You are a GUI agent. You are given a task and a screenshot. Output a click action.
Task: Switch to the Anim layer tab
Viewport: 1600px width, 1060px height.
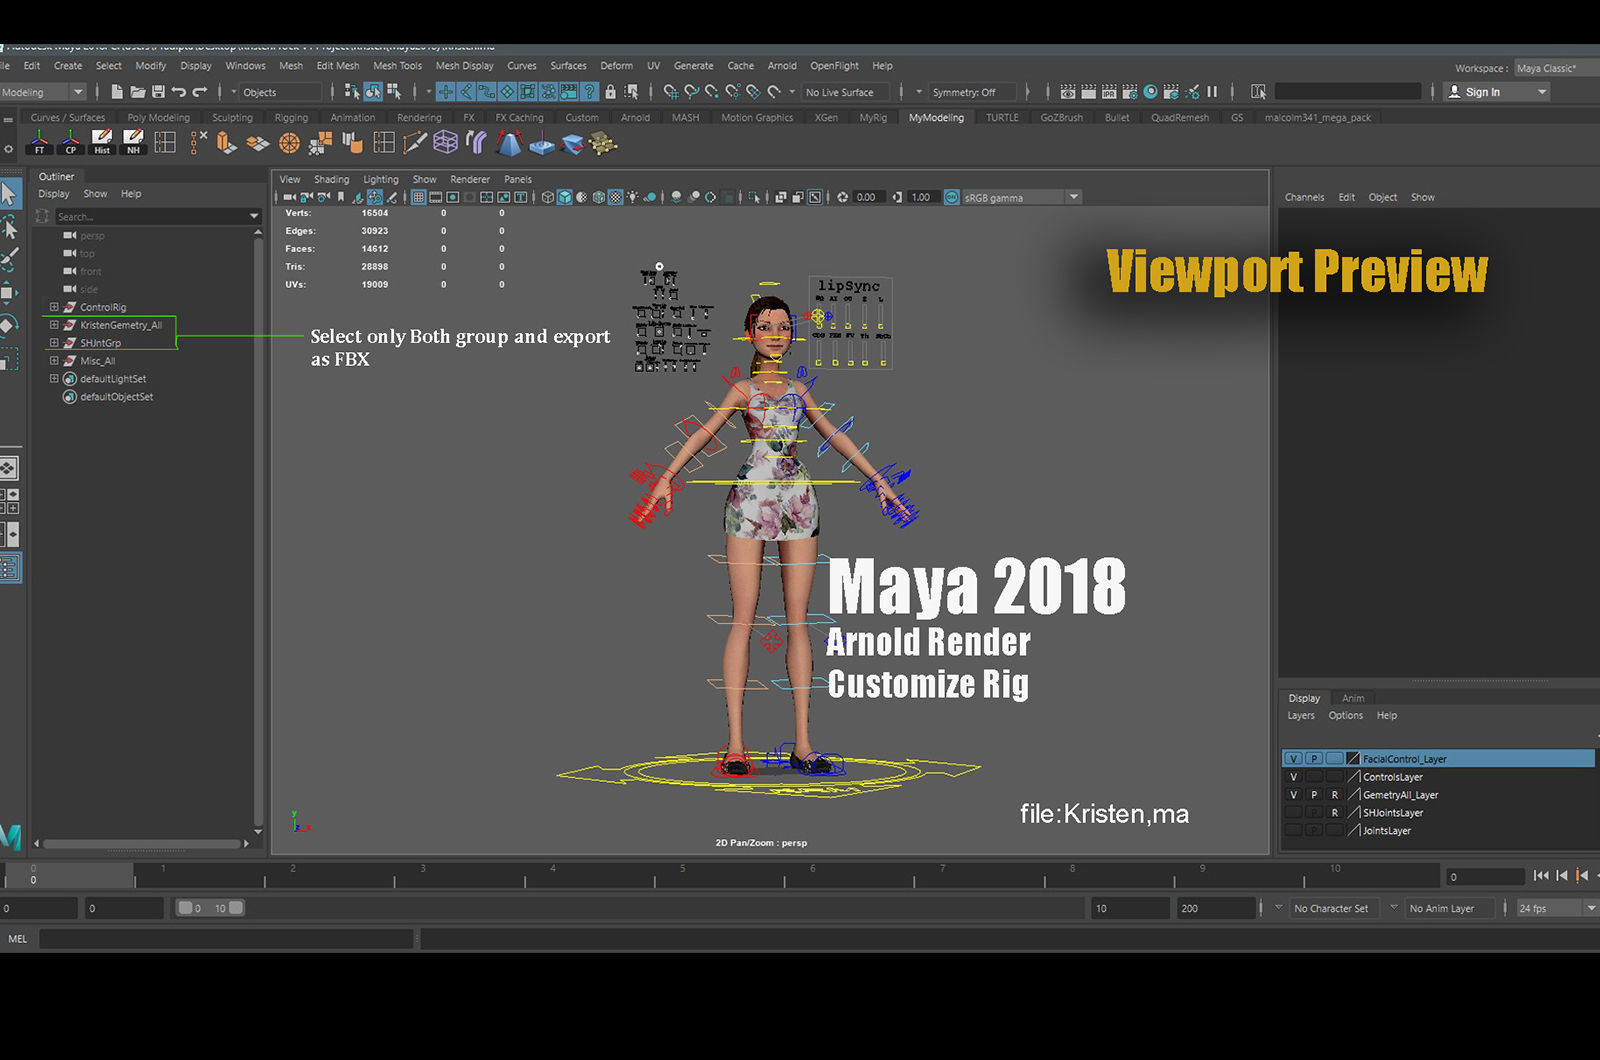1352,698
